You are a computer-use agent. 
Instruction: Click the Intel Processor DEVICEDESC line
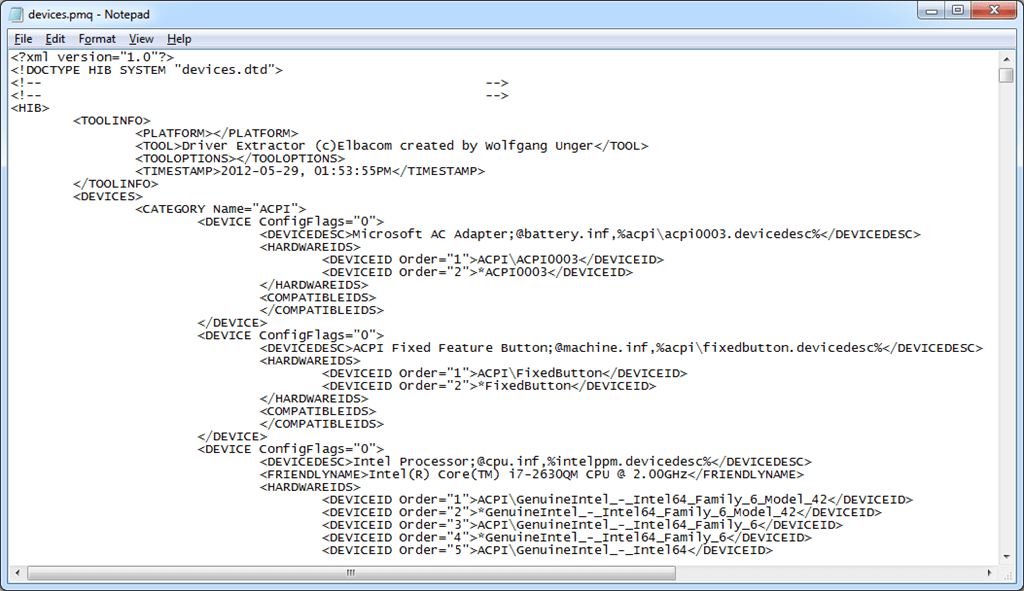pyautogui.click(x=536, y=462)
